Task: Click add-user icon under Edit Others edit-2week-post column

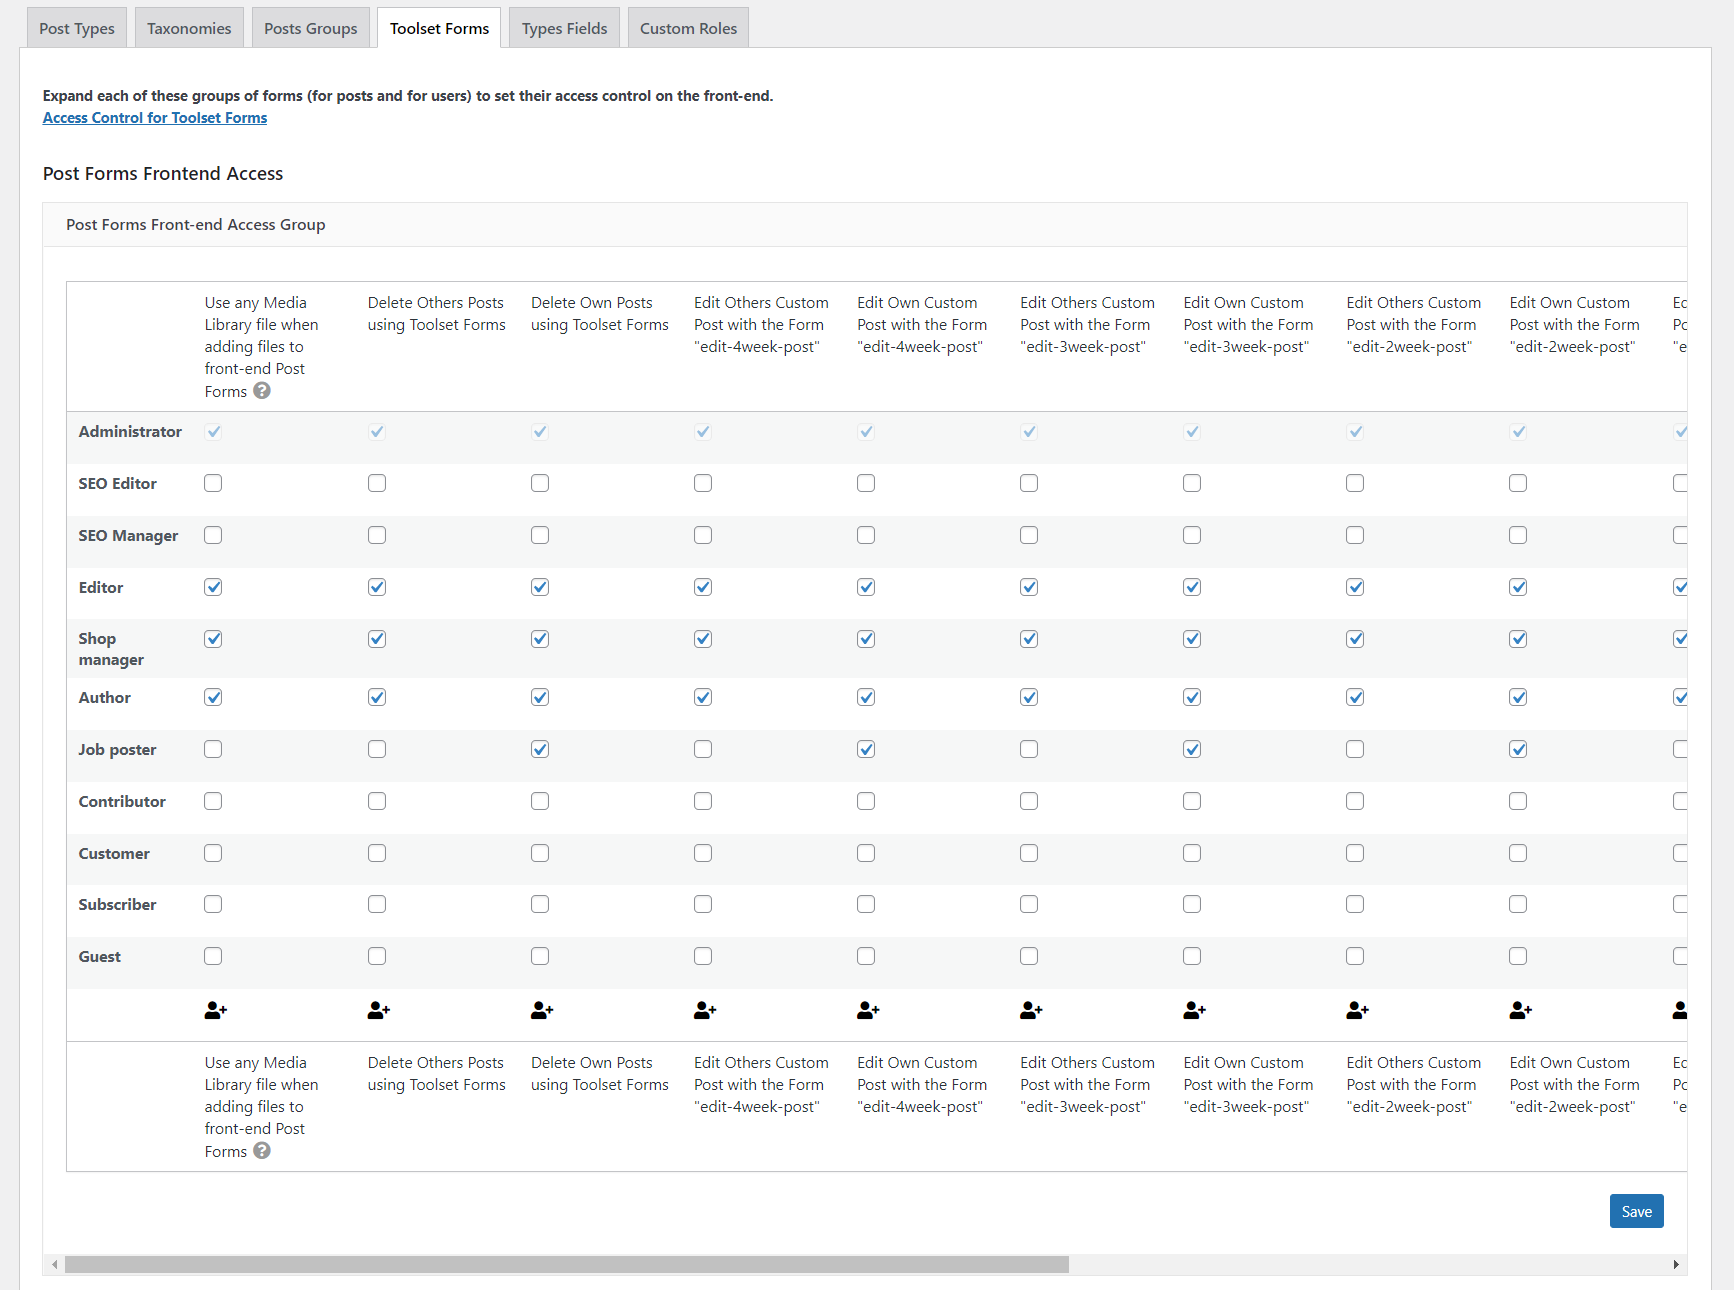Action: click(x=1356, y=1011)
